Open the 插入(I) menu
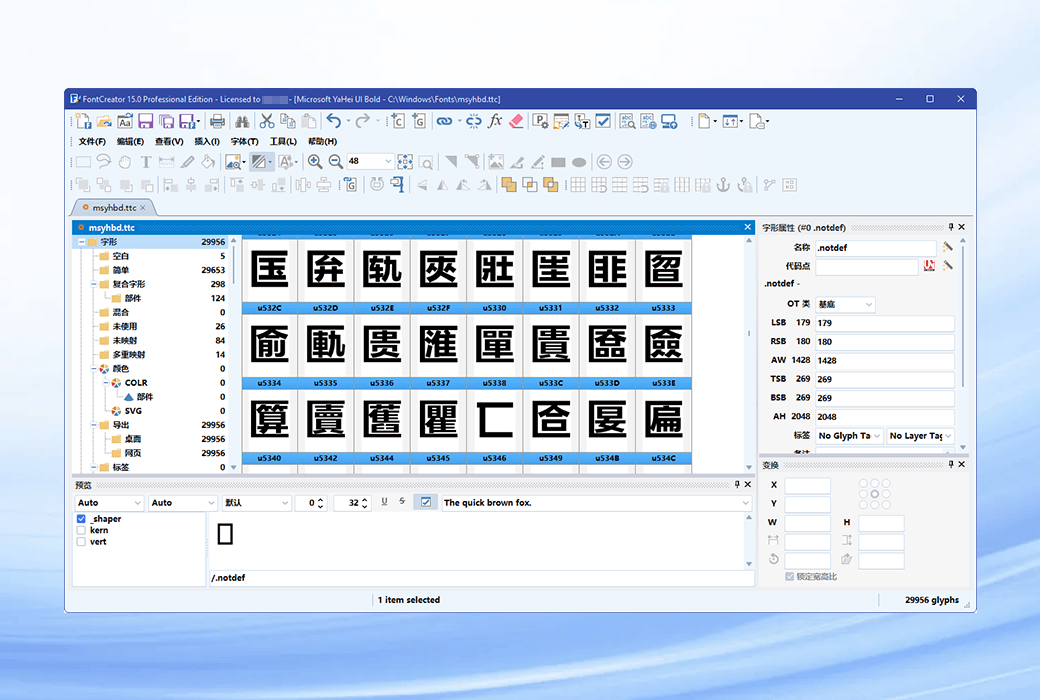Viewport: 1040px width, 700px height. click(207, 141)
